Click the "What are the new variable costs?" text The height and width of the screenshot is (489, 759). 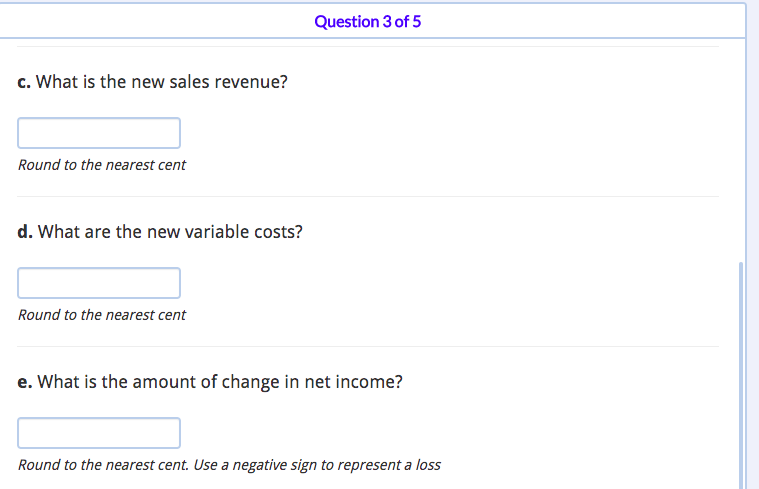[170, 232]
